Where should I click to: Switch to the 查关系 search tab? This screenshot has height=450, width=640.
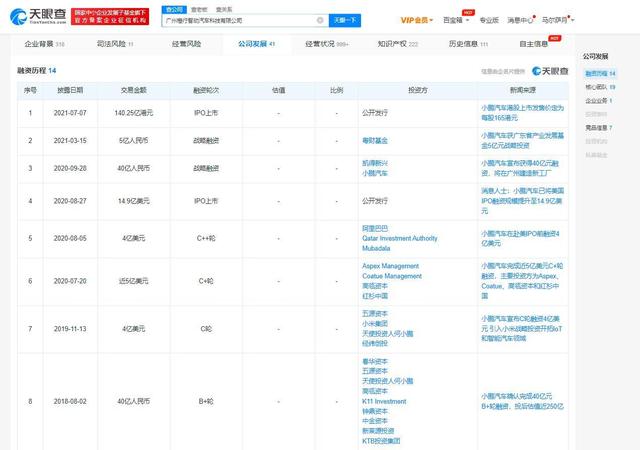225,6
